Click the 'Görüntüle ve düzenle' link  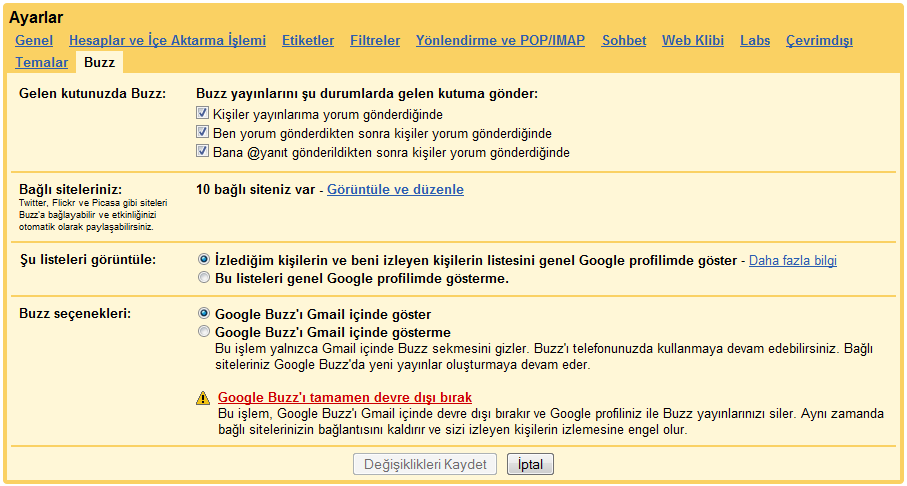(395, 190)
